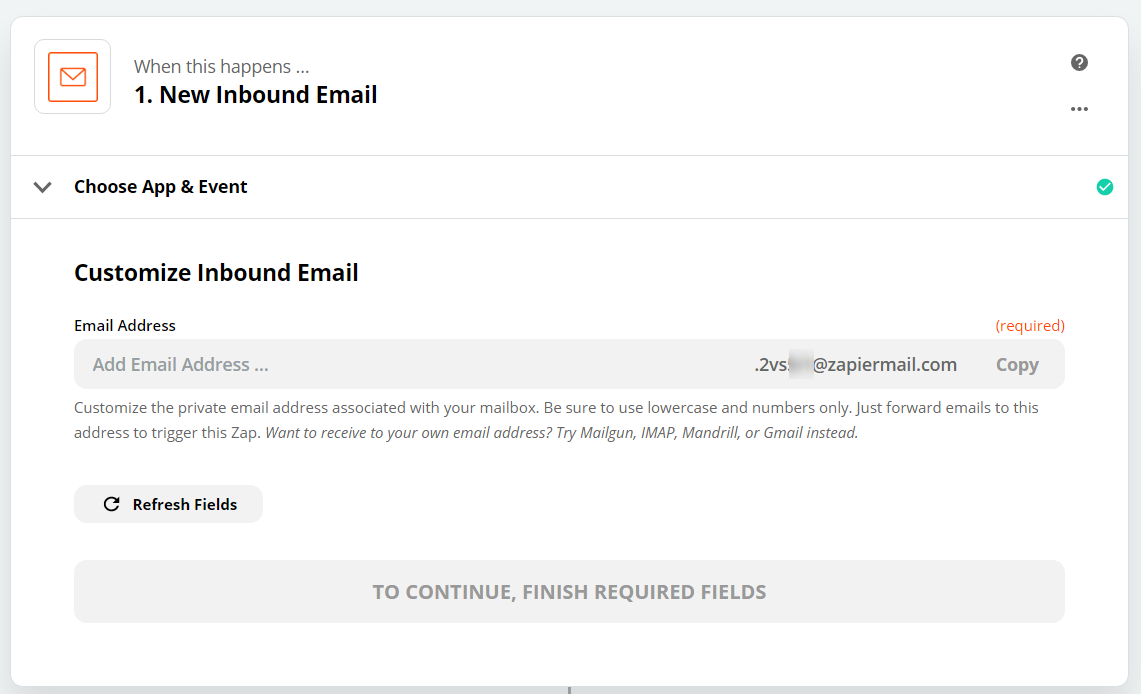
Task: Click the Email Address field label
Action: 124,325
